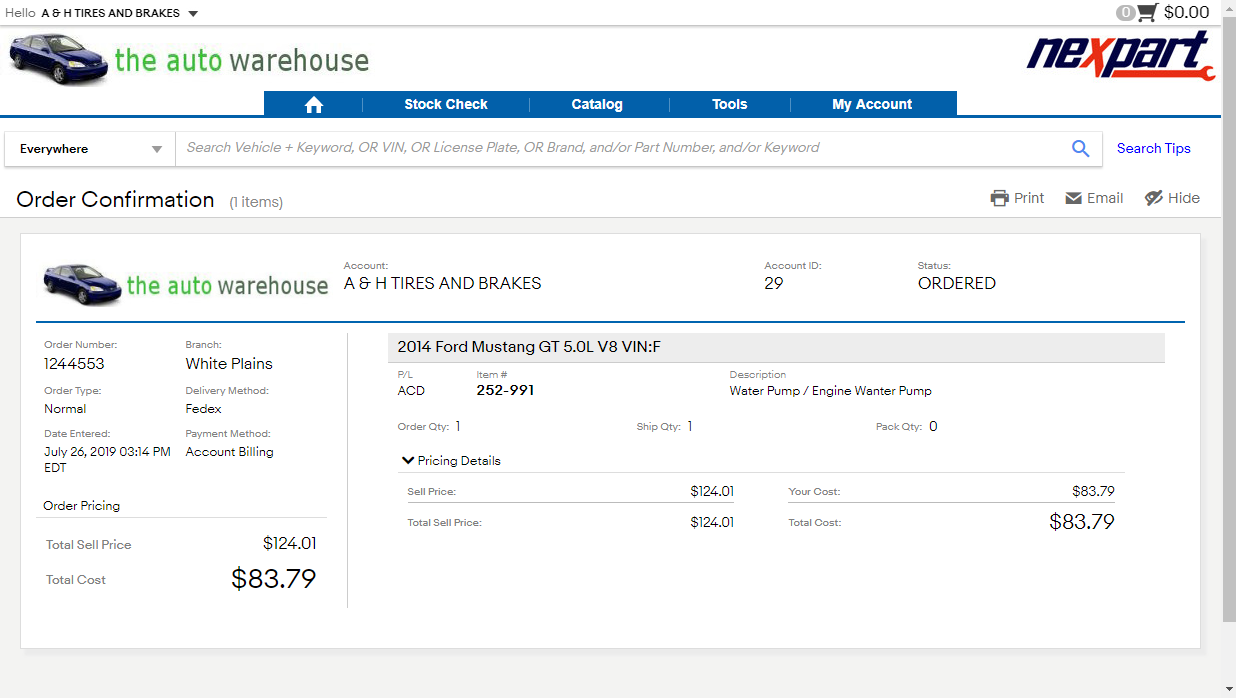Go to the Home icon in navigation bar
The height and width of the screenshot is (698, 1236).
313,104
